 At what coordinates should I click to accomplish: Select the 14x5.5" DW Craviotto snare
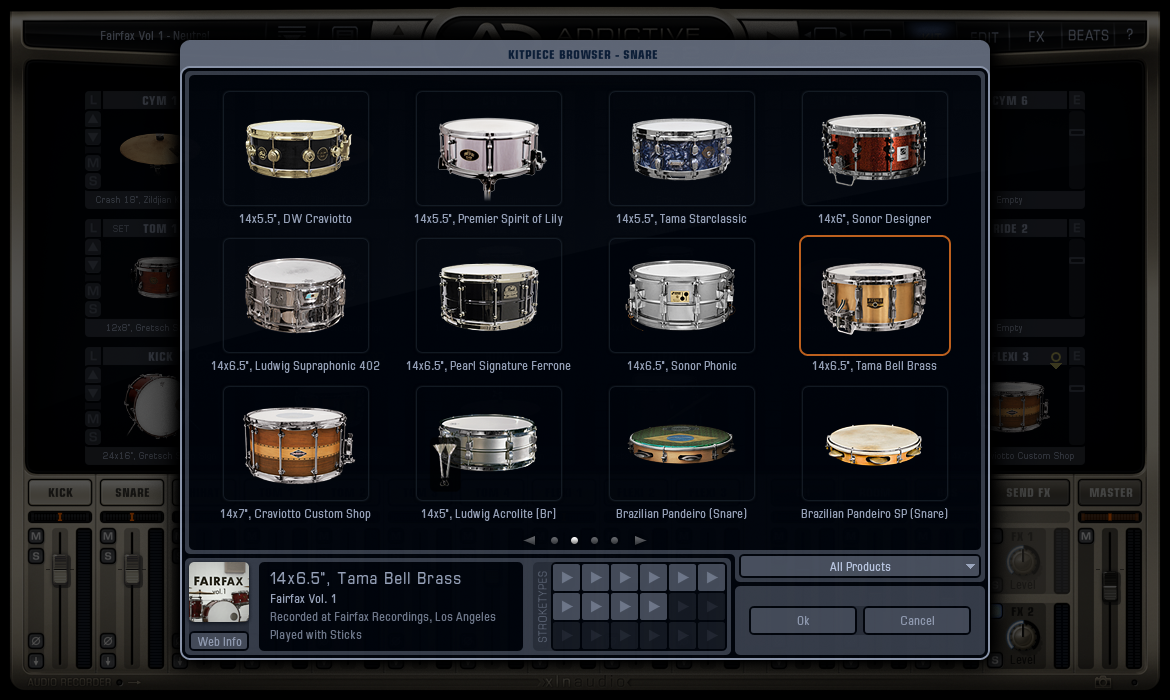coord(295,149)
